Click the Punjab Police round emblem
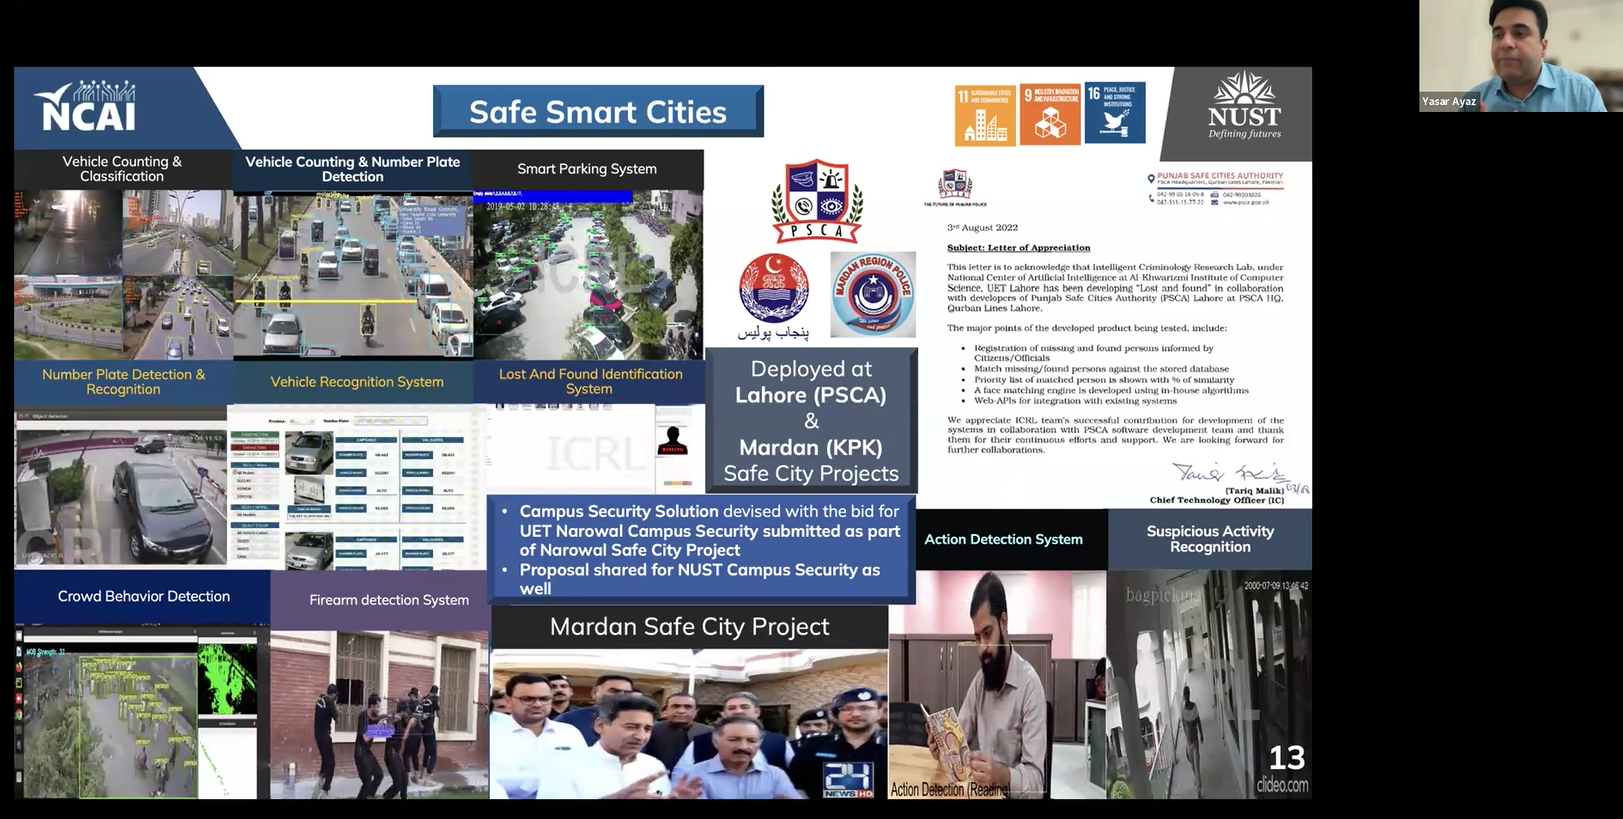The height and width of the screenshot is (819, 1623). (773, 289)
